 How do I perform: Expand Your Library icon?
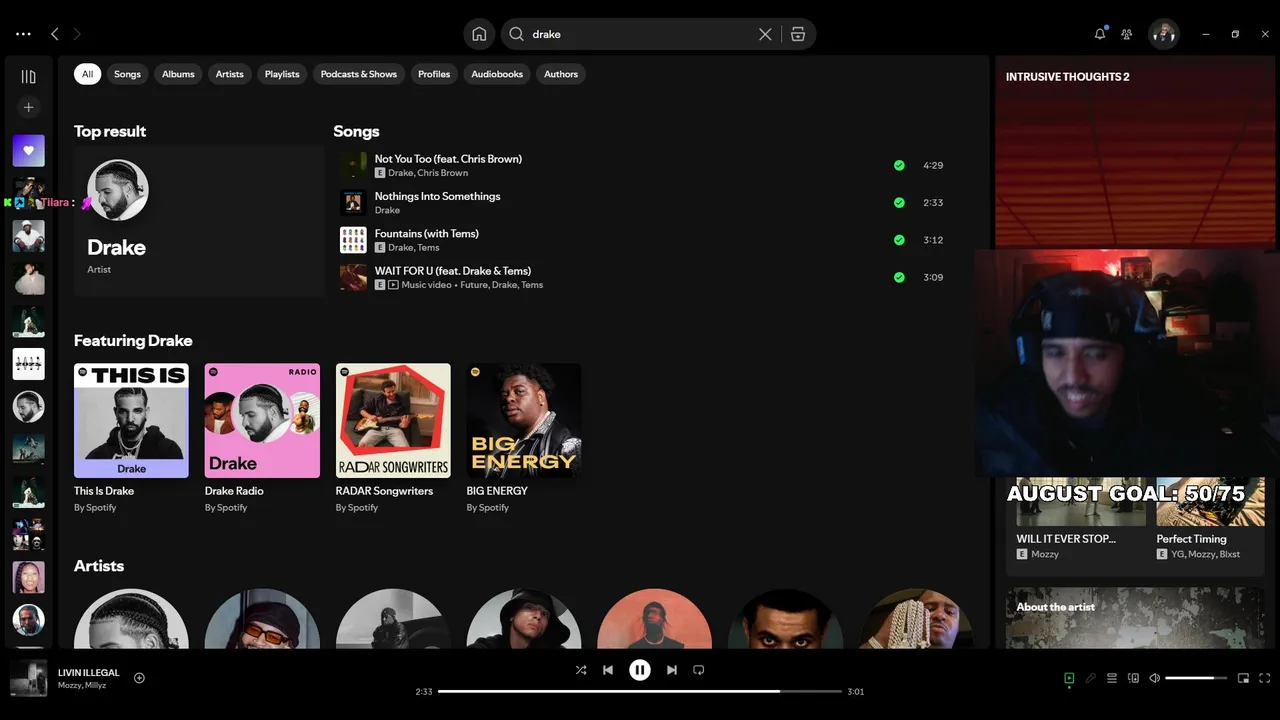tap(28, 77)
